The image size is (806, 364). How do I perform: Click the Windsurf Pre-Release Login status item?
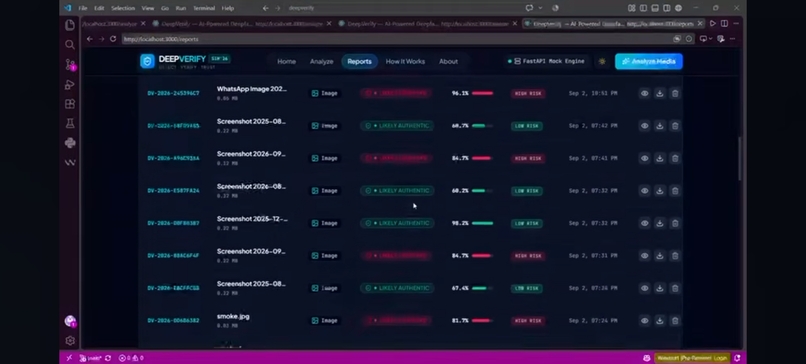[x=692, y=358]
